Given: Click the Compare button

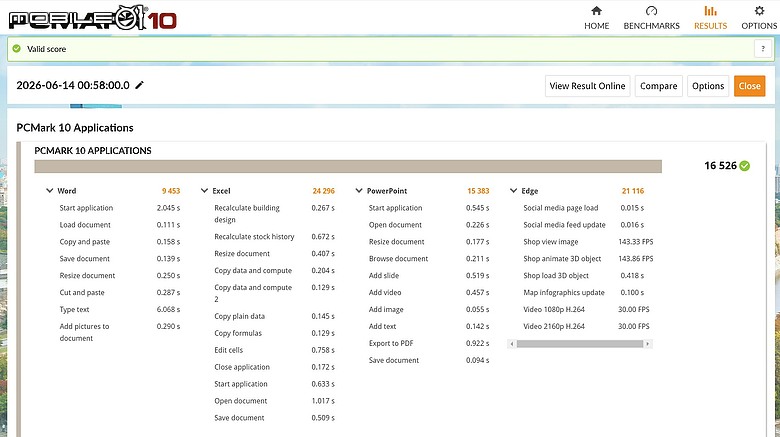Looking at the screenshot, I should click(x=659, y=86).
